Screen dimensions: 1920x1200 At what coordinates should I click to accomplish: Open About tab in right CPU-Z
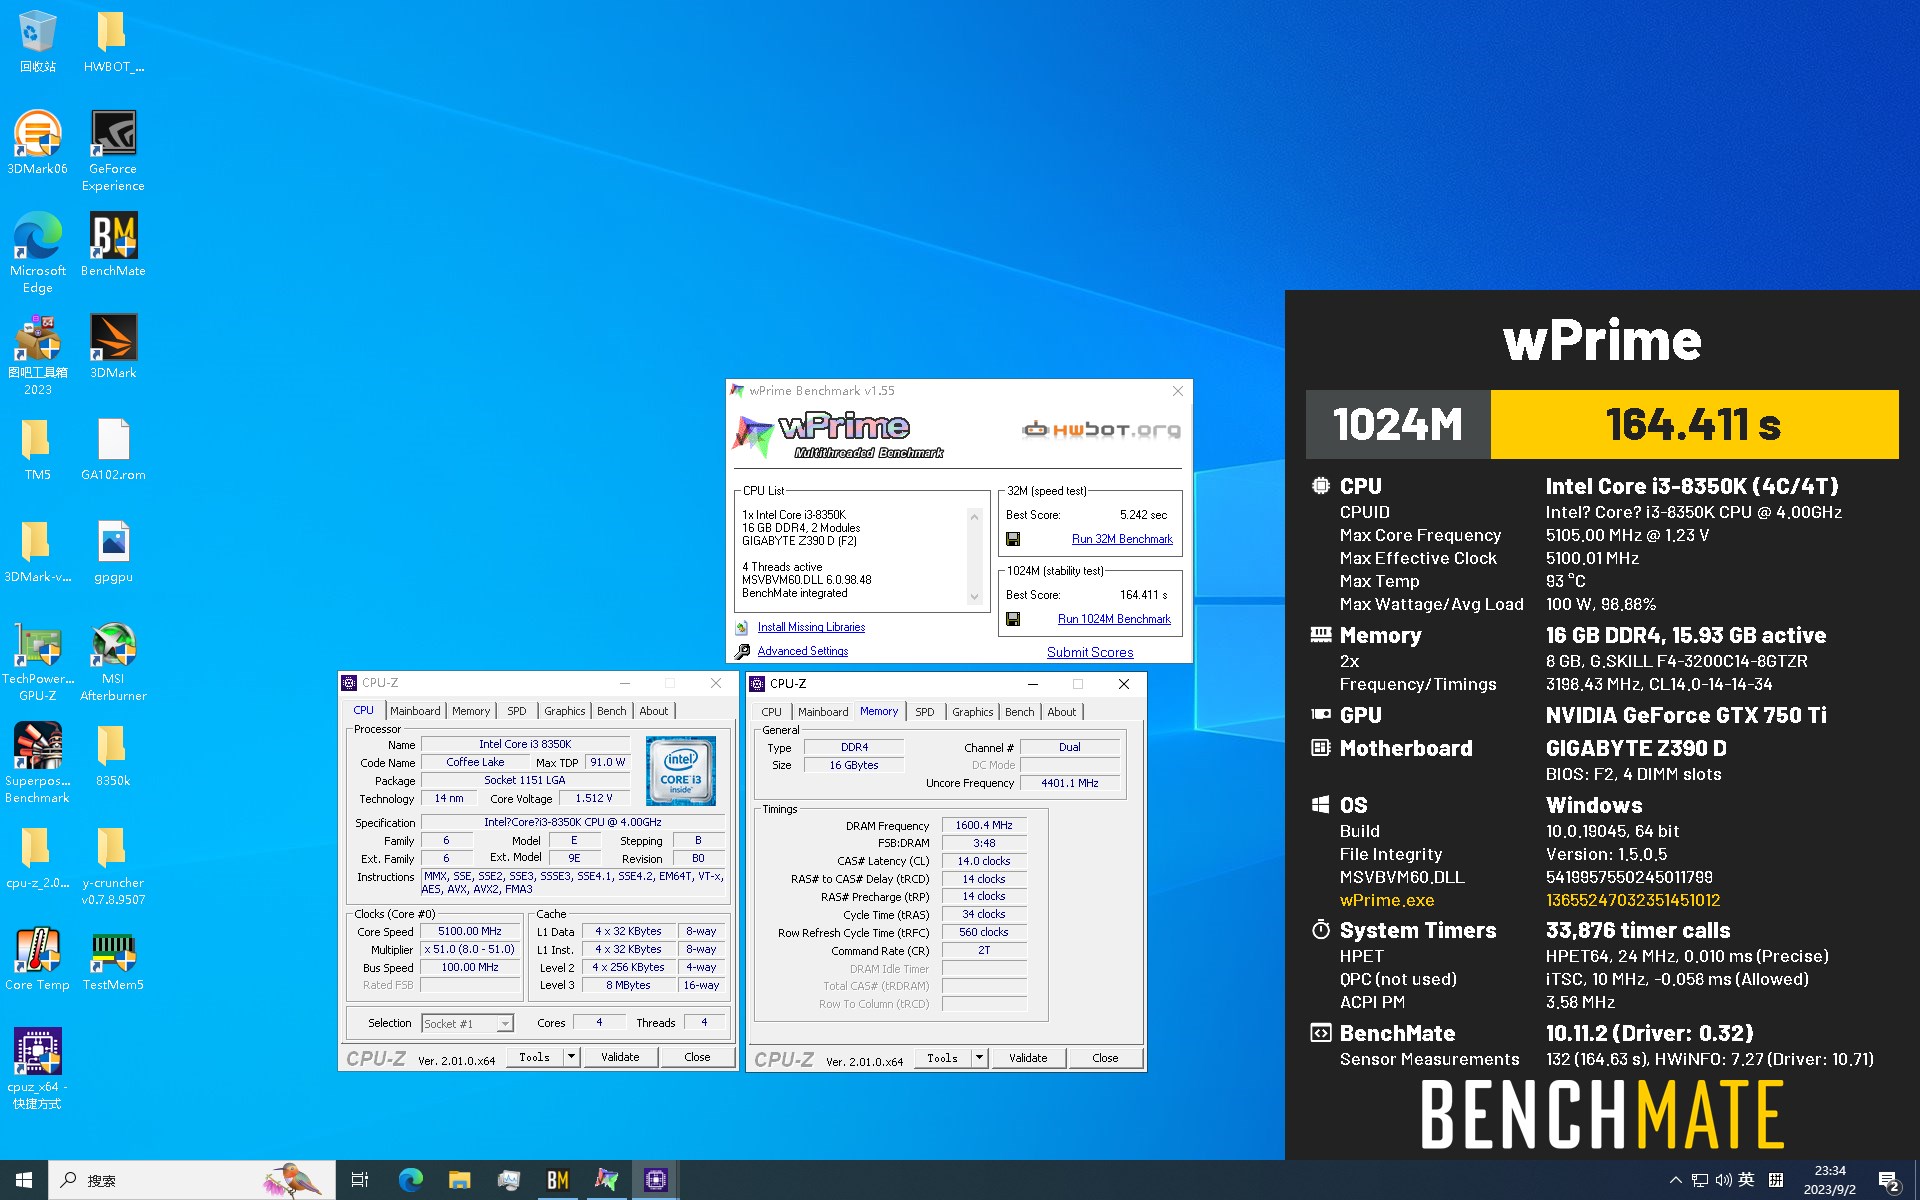coord(1062,712)
